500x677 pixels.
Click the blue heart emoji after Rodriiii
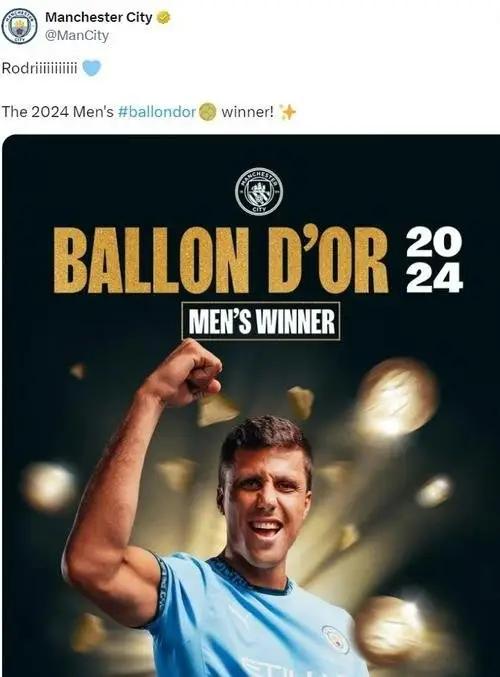92,68
